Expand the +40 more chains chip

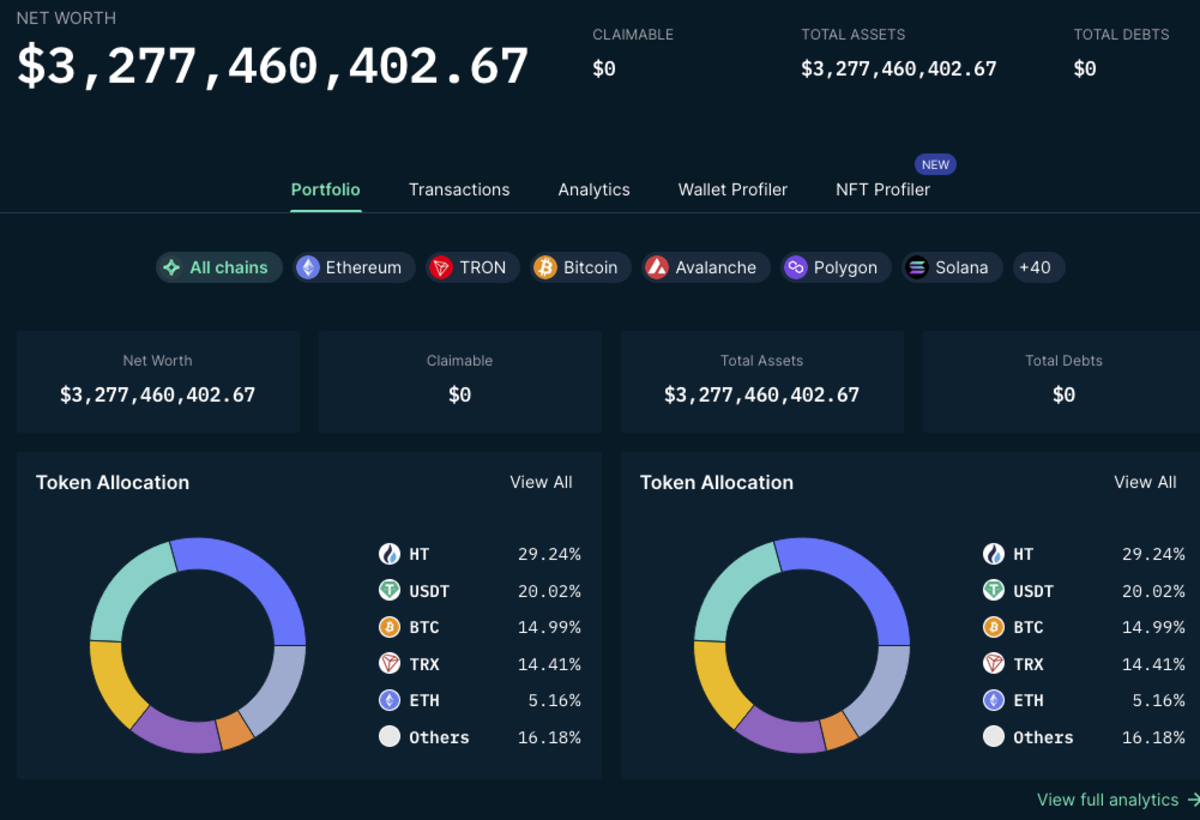(1038, 267)
